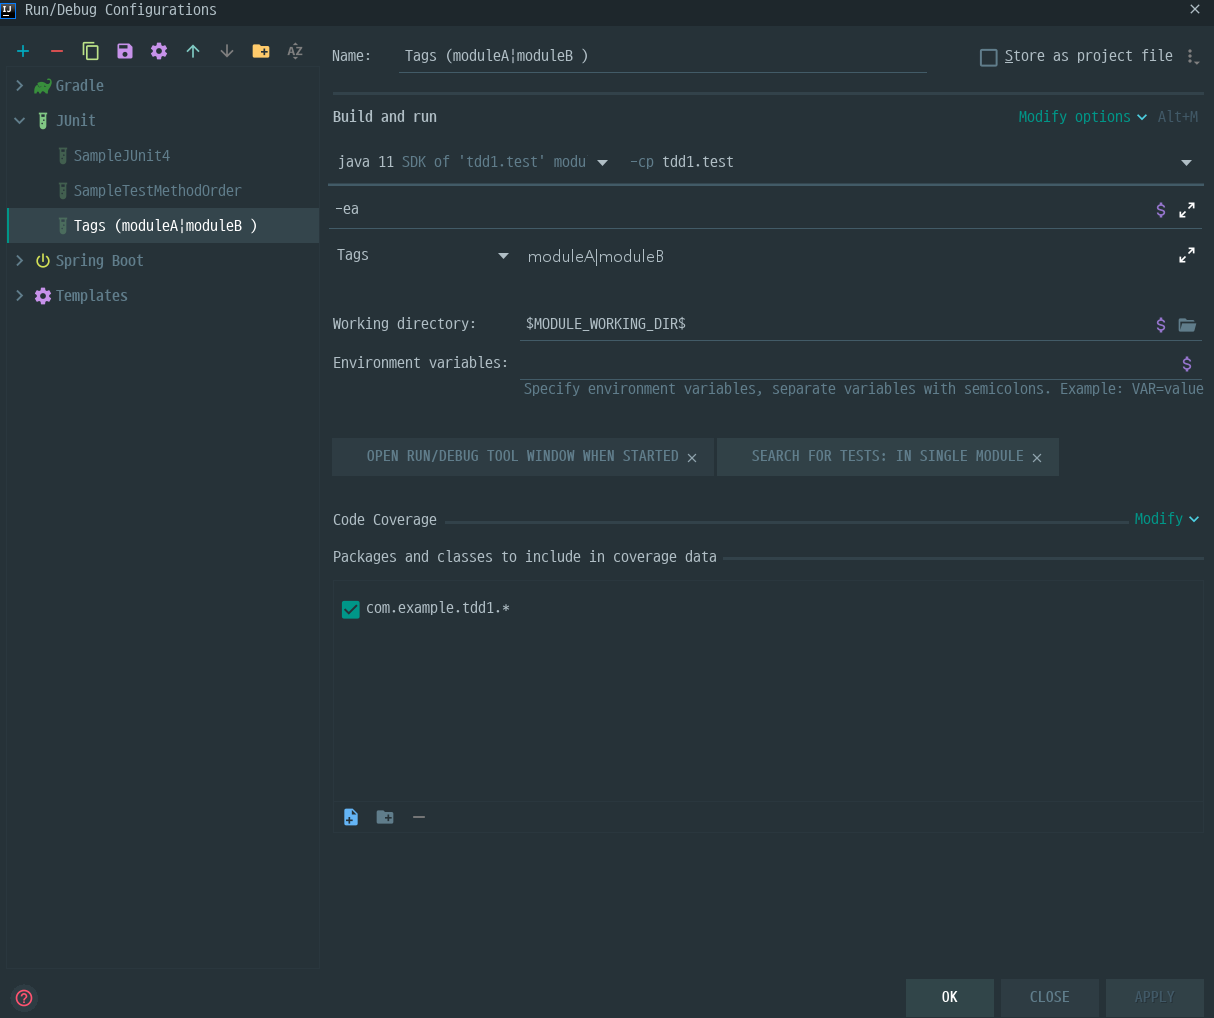Expand the Gradle node

click(20, 86)
